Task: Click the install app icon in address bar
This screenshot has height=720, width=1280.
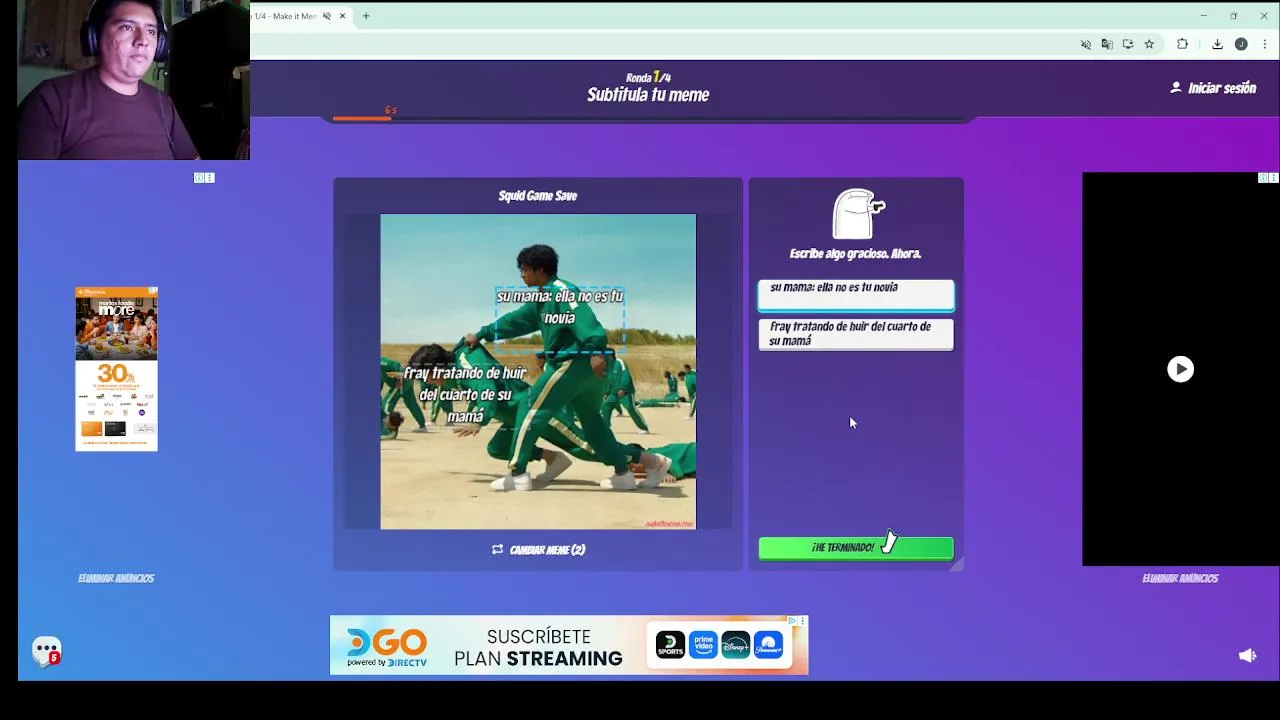Action: tap(1128, 44)
